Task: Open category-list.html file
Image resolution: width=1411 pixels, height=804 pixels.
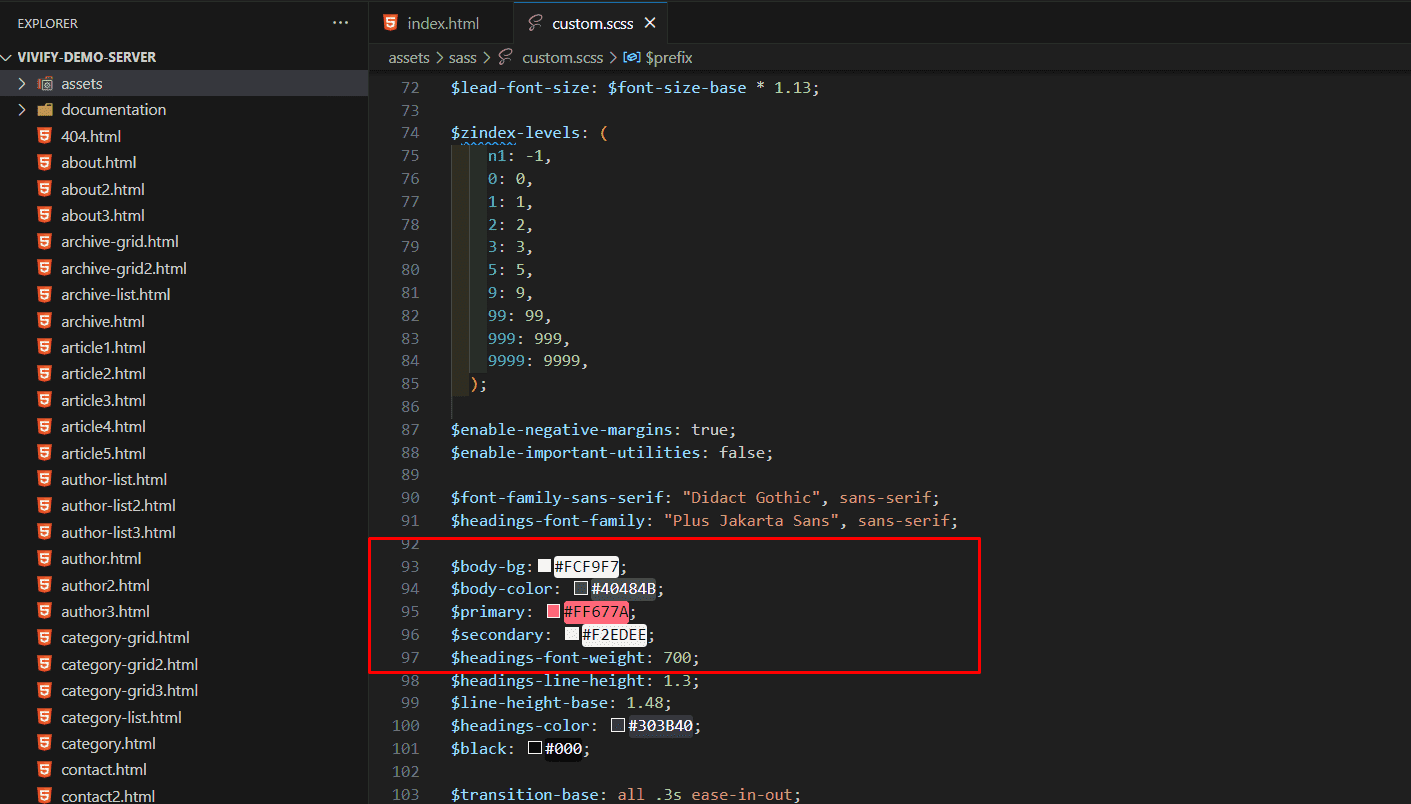Action: (x=121, y=717)
